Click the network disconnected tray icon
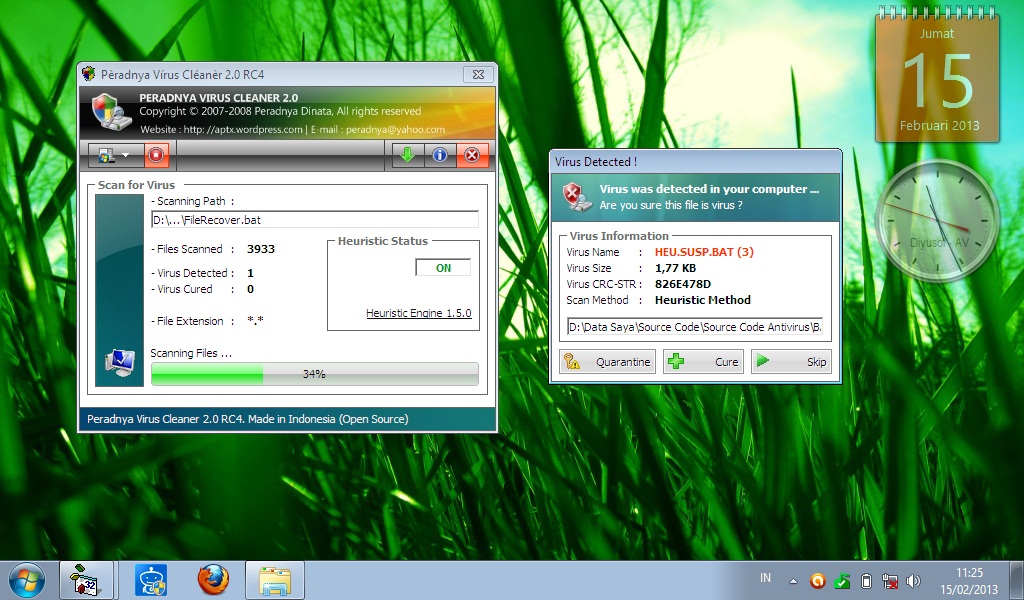This screenshot has width=1024, height=600. tap(889, 580)
